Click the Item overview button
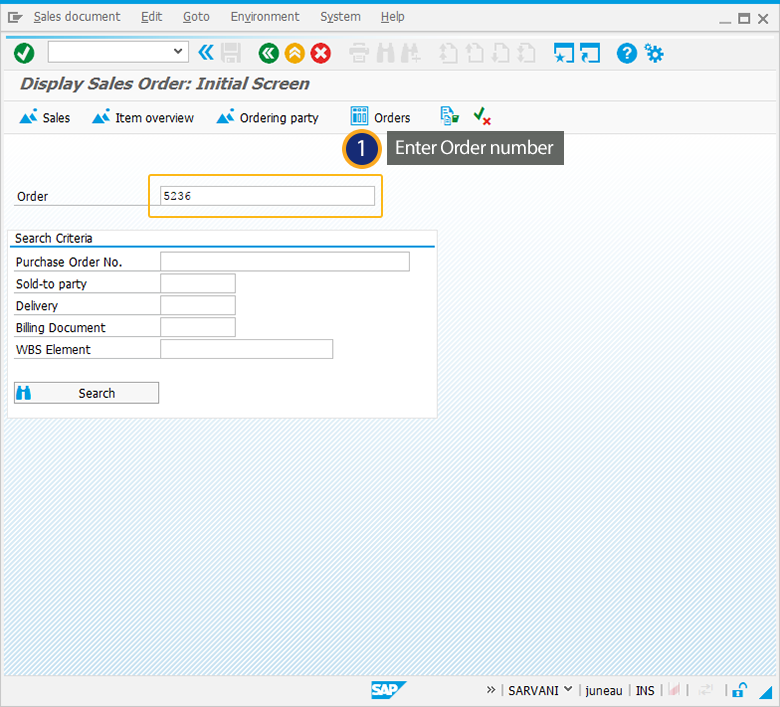780x707 pixels. [143, 117]
